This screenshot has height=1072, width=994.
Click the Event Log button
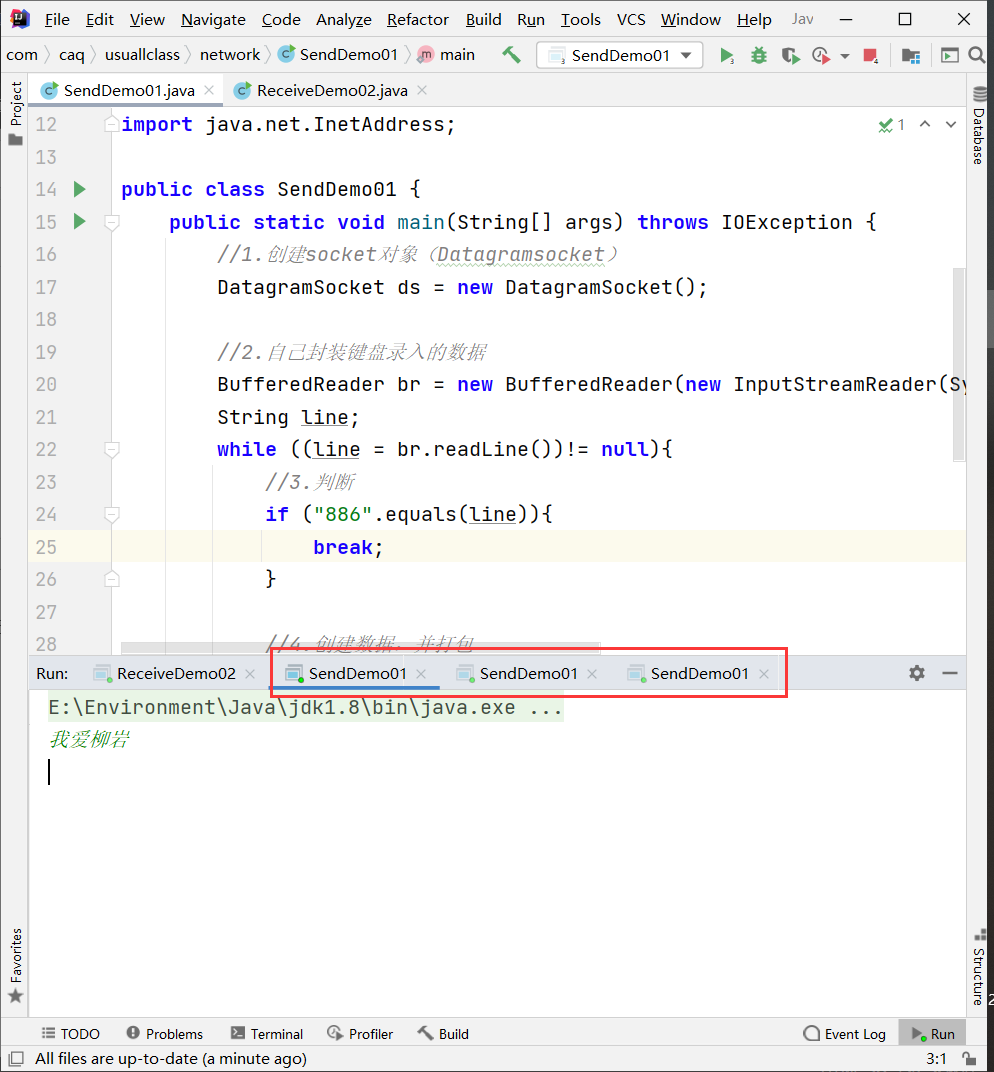pyautogui.click(x=845, y=1033)
